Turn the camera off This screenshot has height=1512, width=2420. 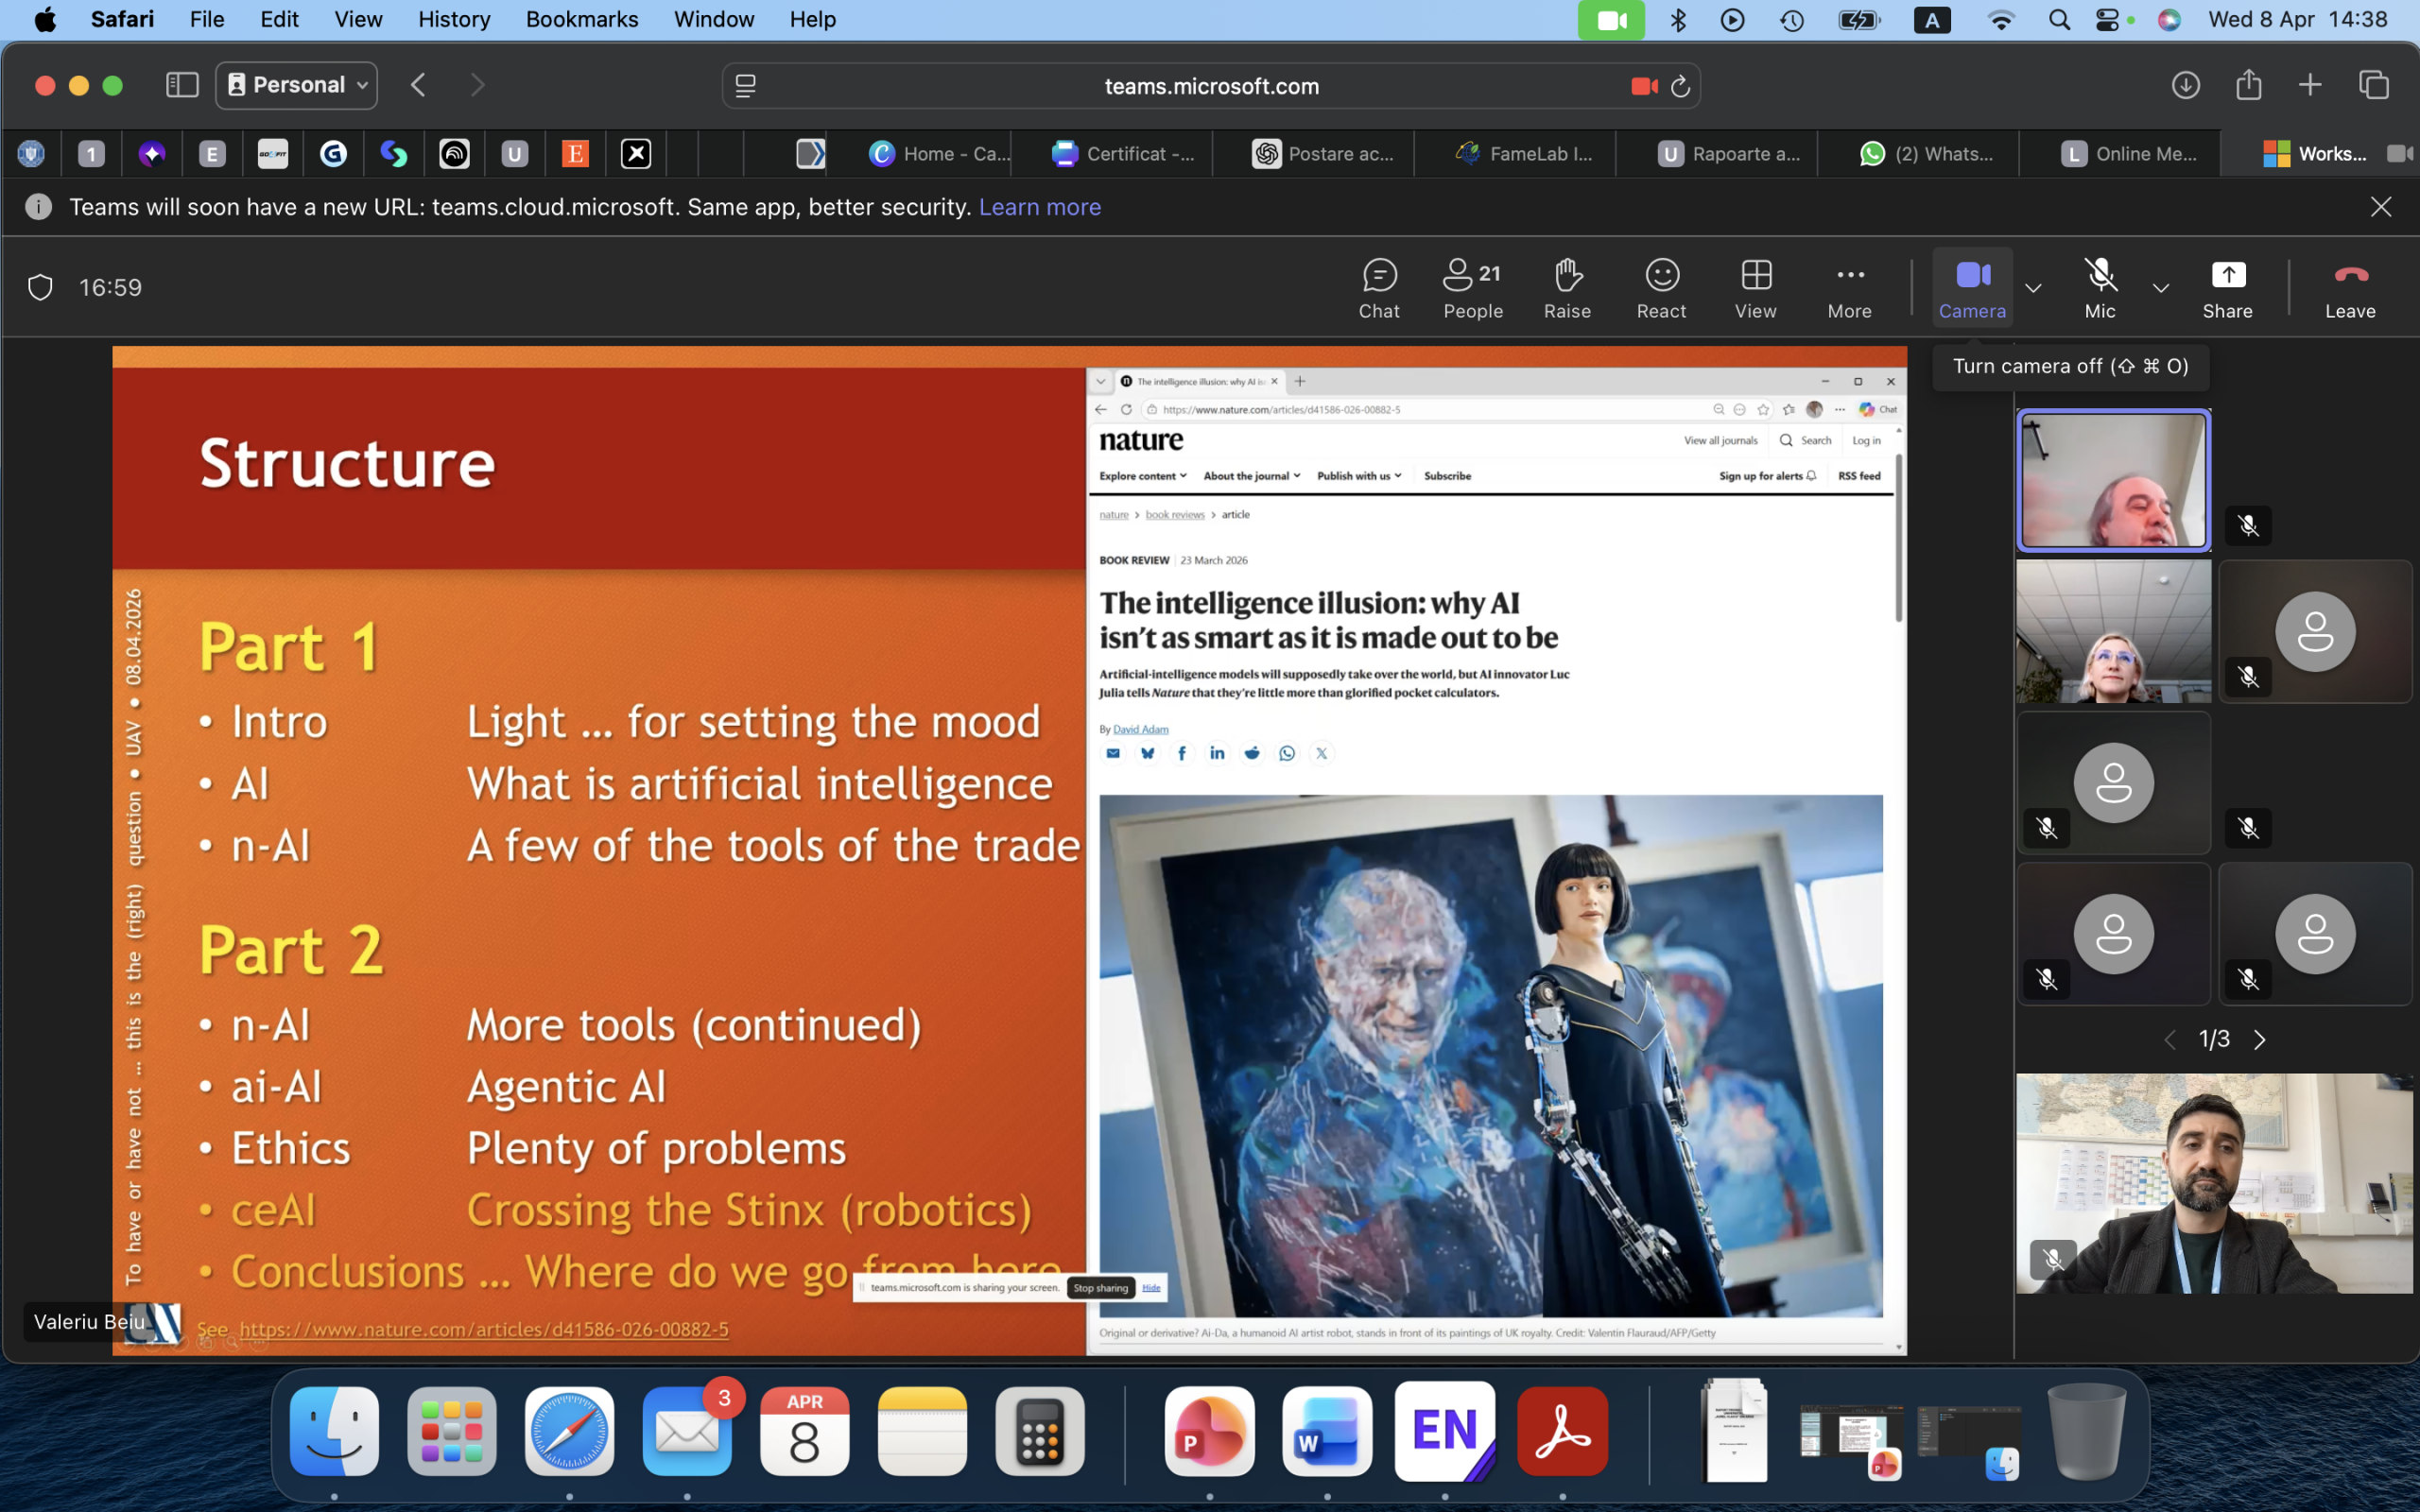click(1972, 288)
